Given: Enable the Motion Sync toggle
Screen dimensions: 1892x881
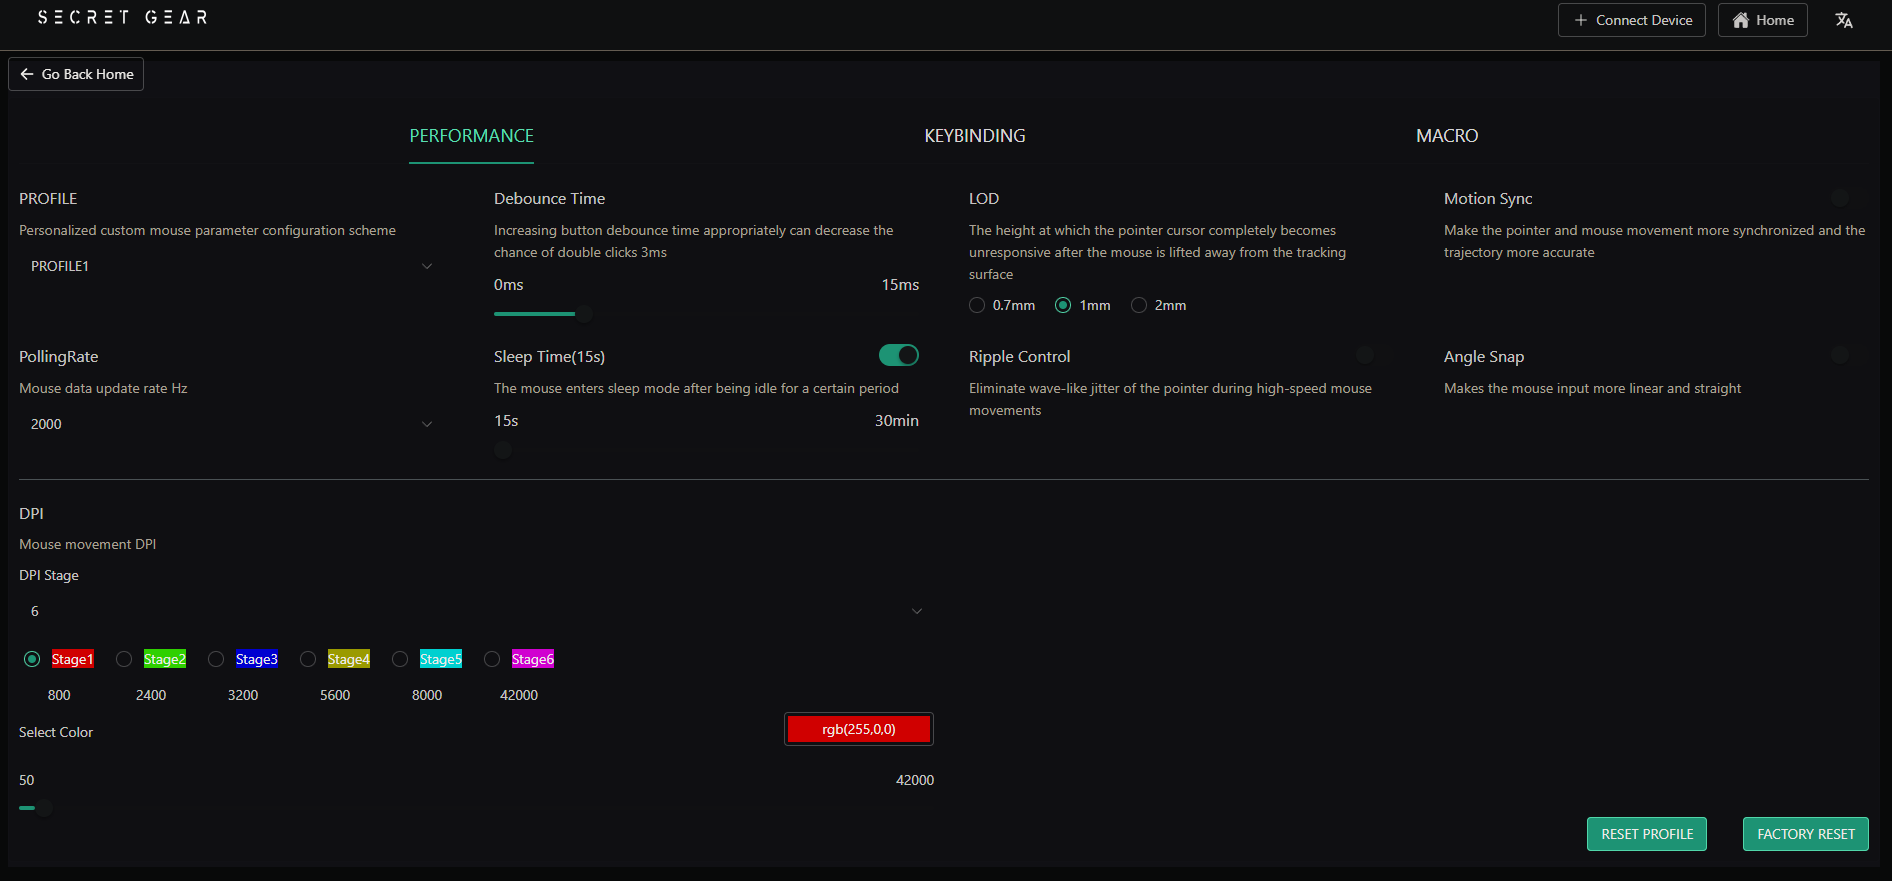Looking at the screenshot, I should 1848,198.
